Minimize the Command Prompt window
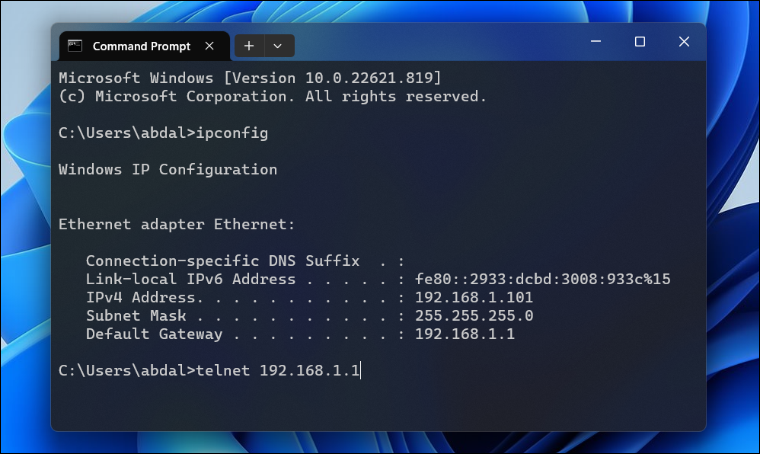This screenshot has height=454, width=760. 596,42
